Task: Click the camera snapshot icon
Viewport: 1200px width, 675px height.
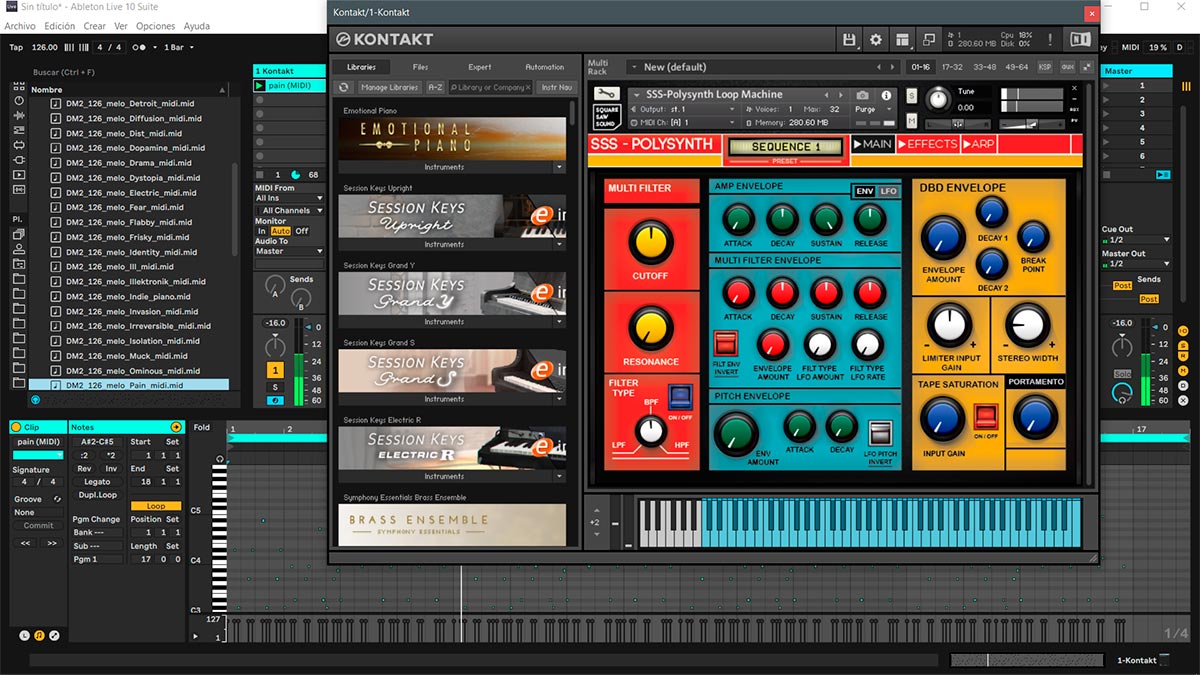Action: pyautogui.click(x=862, y=95)
